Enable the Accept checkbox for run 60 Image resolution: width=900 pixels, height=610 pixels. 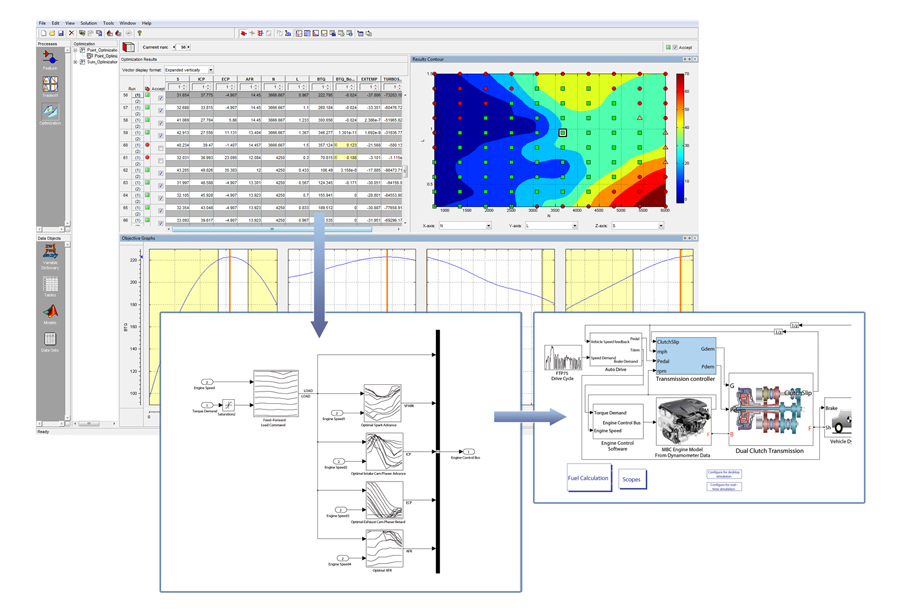[161, 147]
